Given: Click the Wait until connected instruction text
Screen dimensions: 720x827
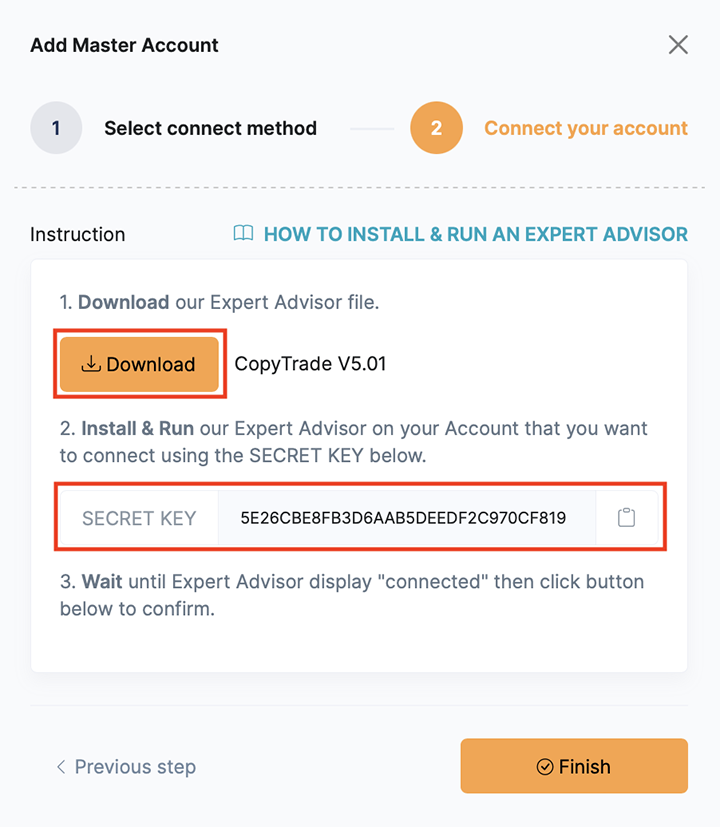Looking at the screenshot, I should [x=352, y=595].
